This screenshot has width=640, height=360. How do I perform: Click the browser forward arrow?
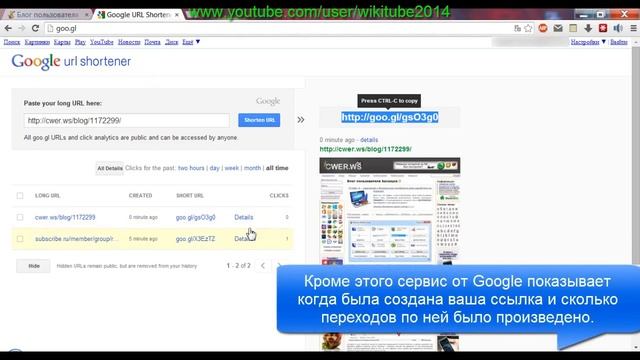22,28
